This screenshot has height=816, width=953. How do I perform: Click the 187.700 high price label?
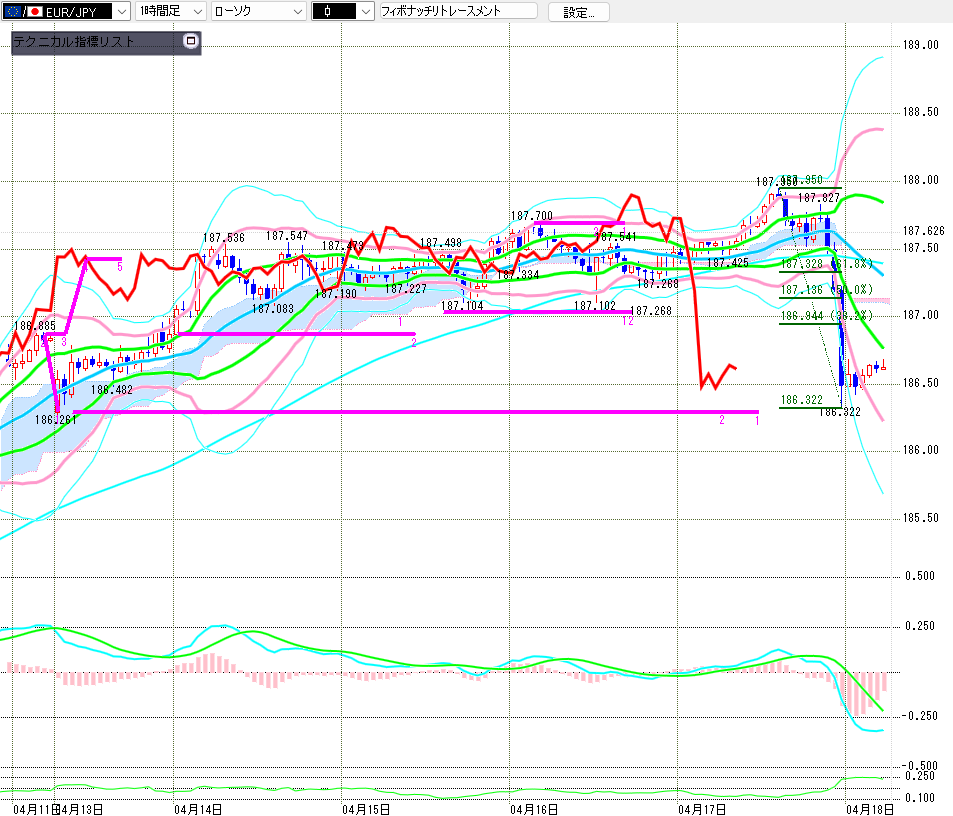coord(531,216)
